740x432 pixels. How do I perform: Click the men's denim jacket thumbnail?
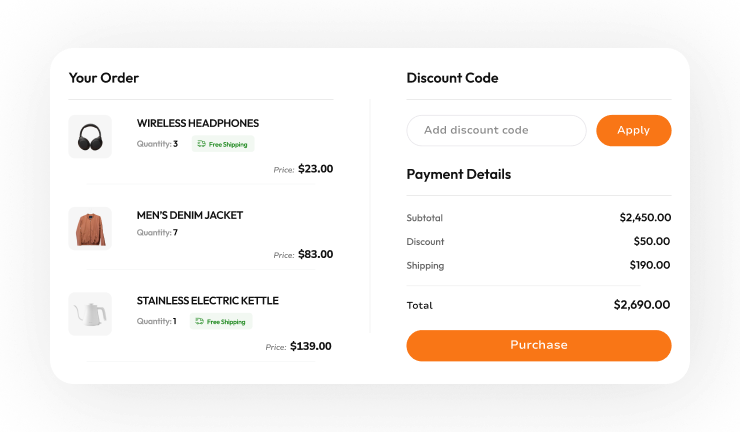(90, 228)
